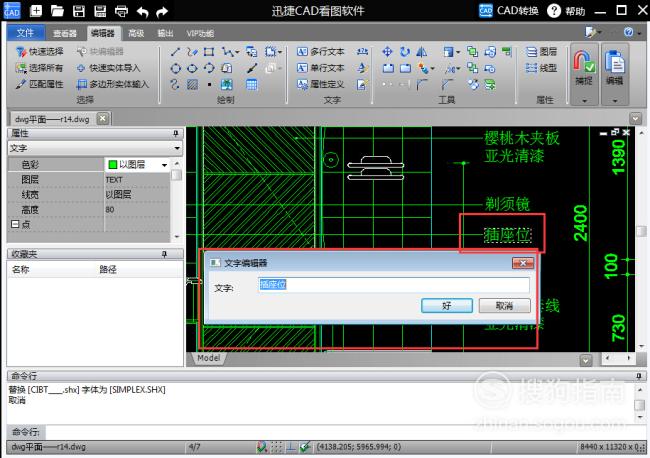Insert a table from the draw group

[252, 85]
